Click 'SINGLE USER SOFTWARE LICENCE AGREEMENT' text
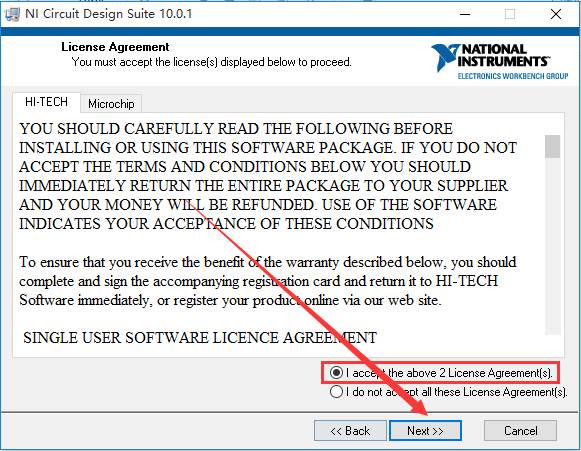The height and width of the screenshot is (451, 581). (x=200, y=338)
